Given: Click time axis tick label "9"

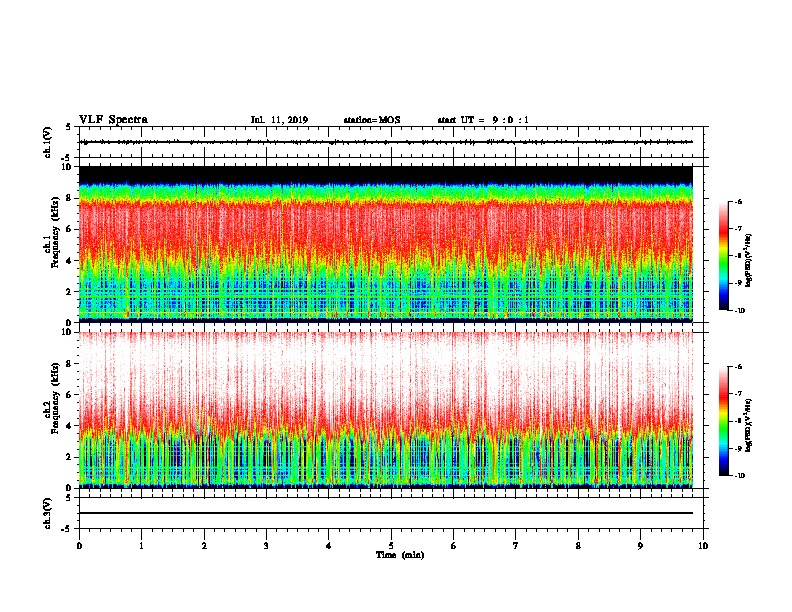Looking at the screenshot, I should [x=640, y=546].
